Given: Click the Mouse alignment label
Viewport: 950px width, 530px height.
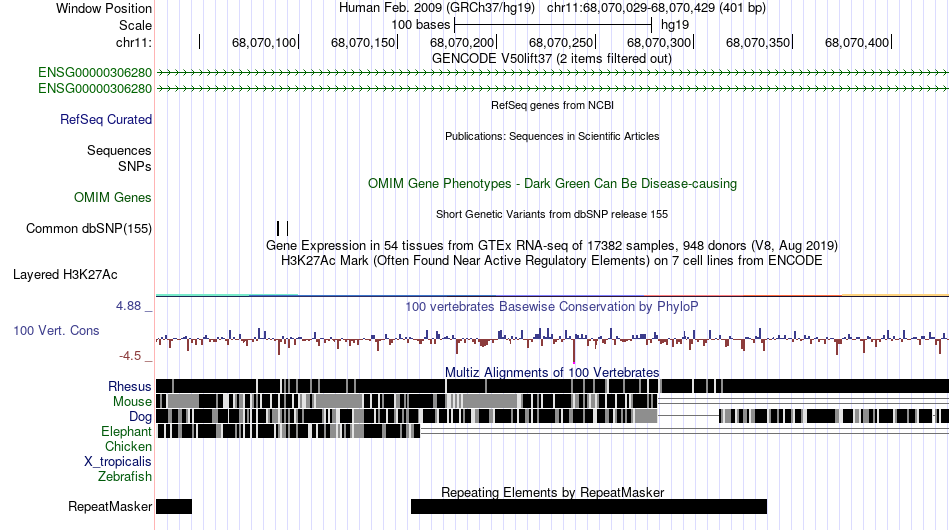Looking at the screenshot, I should [x=132, y=402].
